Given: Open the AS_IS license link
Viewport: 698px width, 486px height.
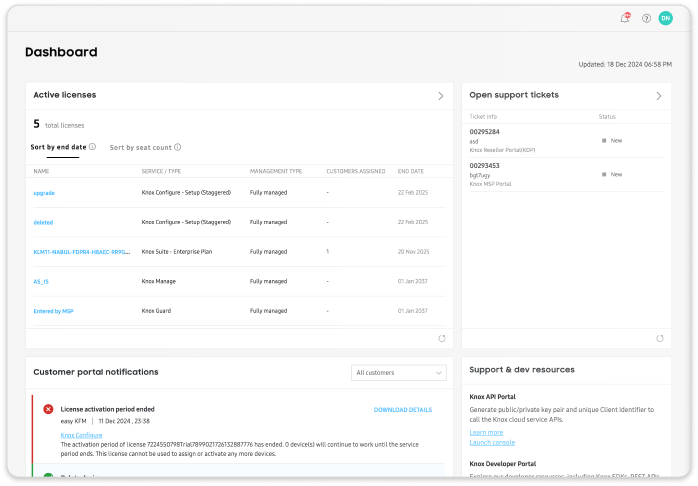Looking at the screenshot, I should (41, 282).
